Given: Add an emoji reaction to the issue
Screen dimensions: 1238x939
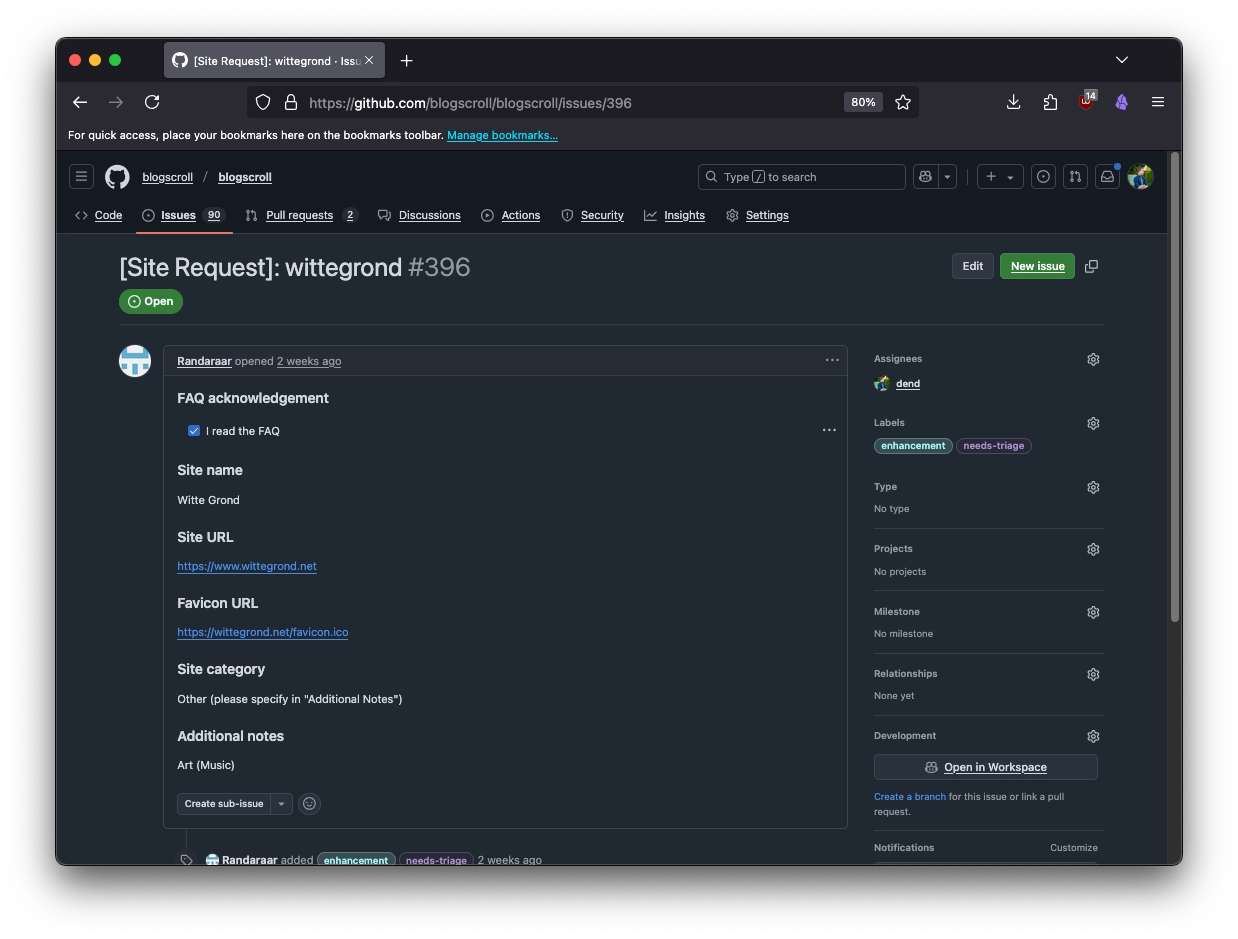Looking at the screenshot, I should click(310, 804).
